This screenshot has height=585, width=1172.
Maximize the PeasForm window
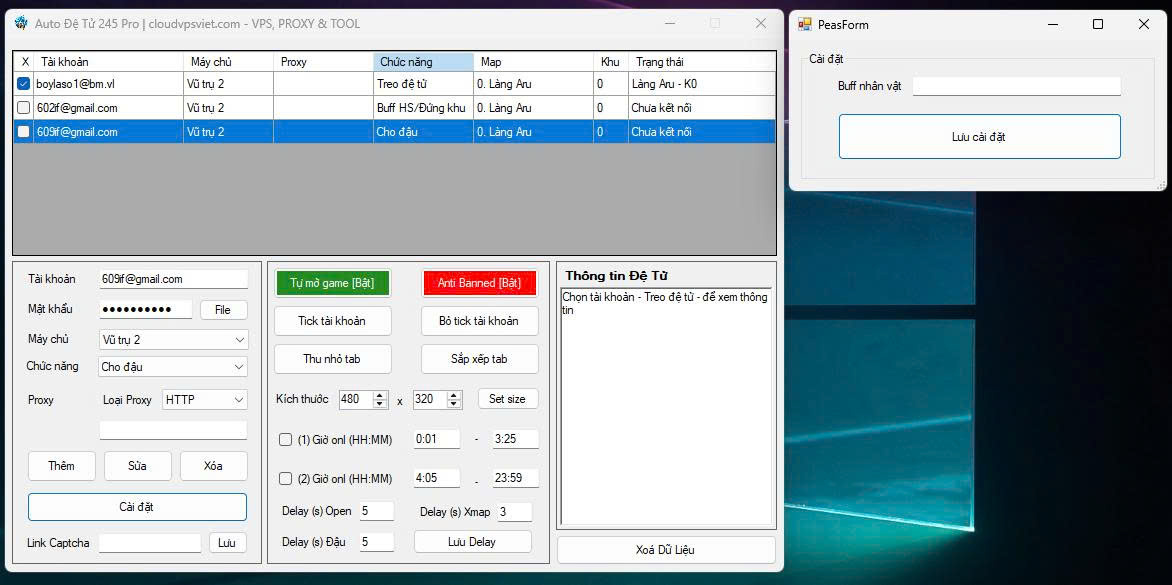[x=1097, y=24]
